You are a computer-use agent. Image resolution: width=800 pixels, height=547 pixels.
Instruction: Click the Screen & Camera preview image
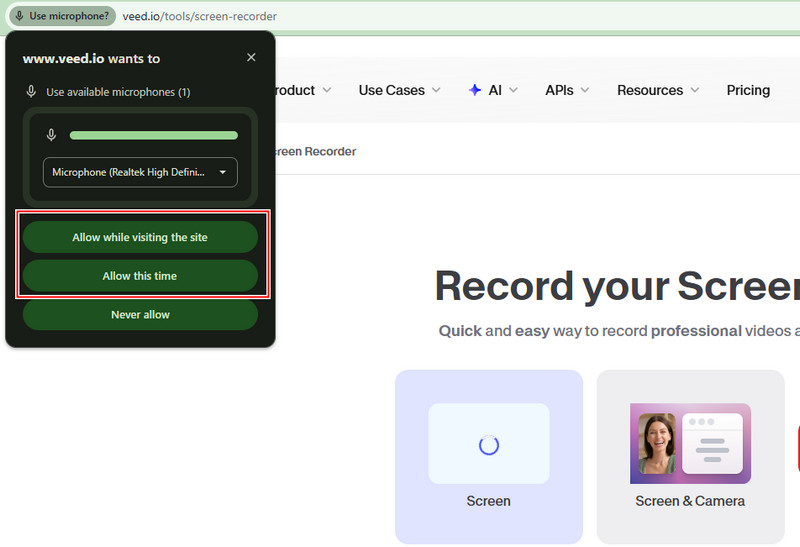click(690, 443)
